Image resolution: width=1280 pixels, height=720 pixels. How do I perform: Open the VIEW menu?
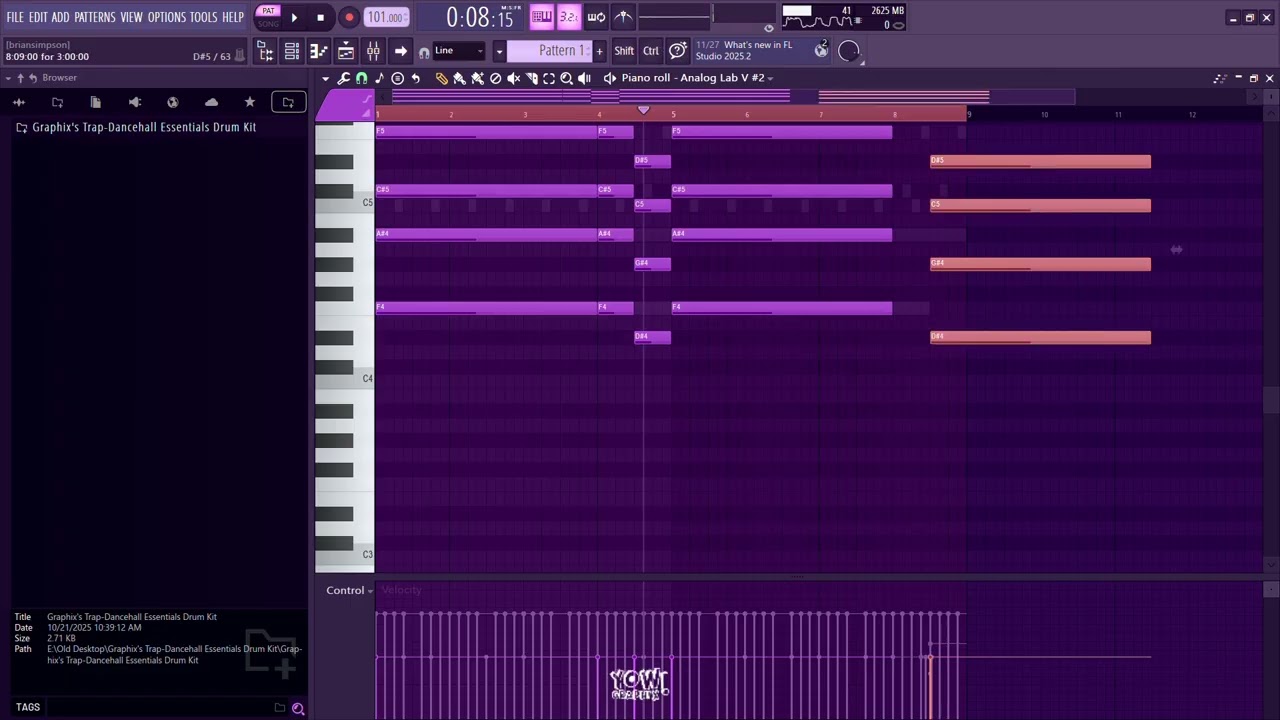132,17
